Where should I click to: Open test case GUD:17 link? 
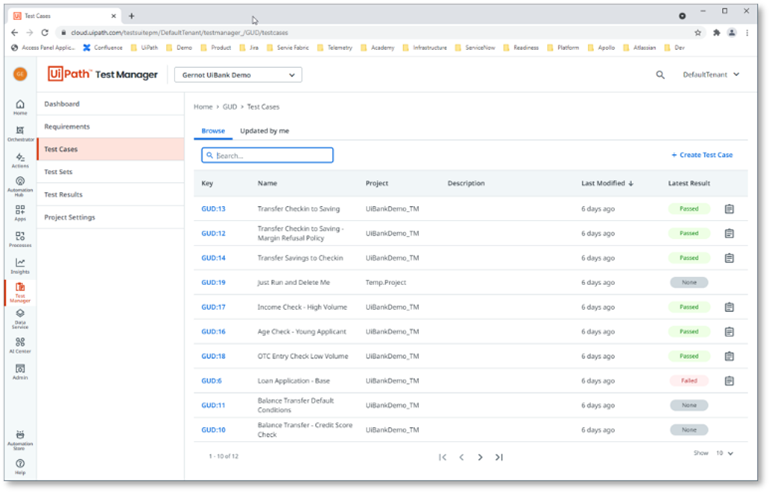tap(213, 307)
